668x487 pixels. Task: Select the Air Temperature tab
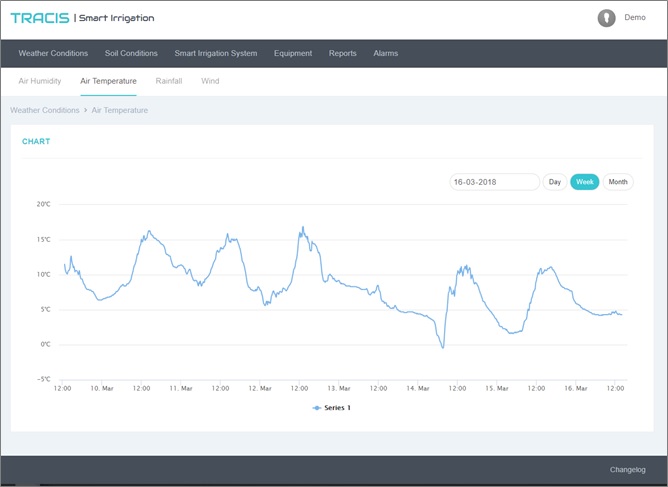pos(108,81)
